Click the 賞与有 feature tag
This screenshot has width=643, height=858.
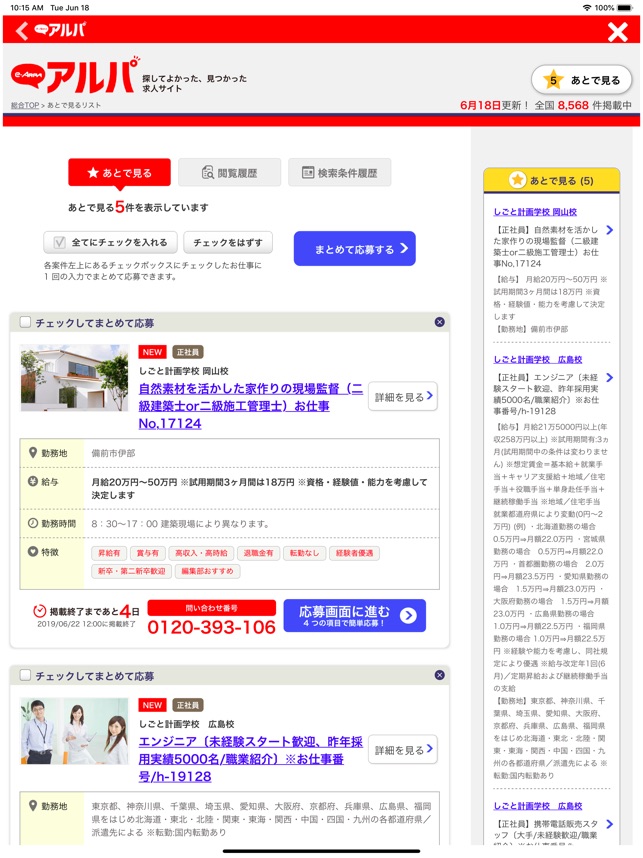click(x=148, y=553)
